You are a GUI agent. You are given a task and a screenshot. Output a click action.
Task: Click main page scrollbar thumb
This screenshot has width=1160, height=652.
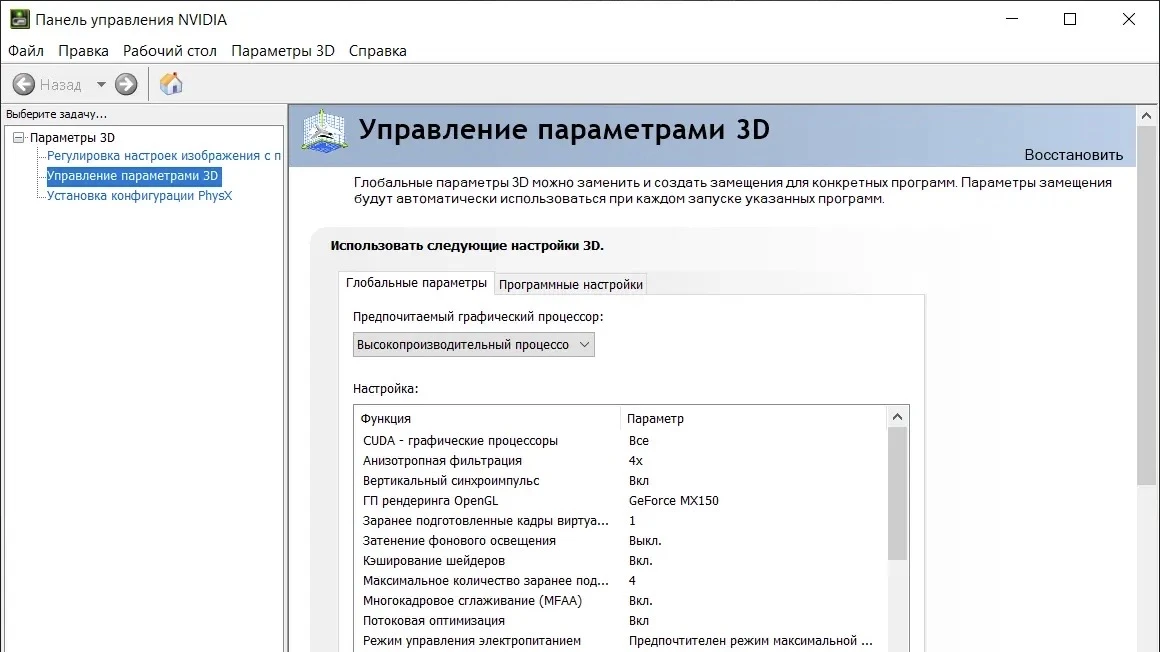1146,306
